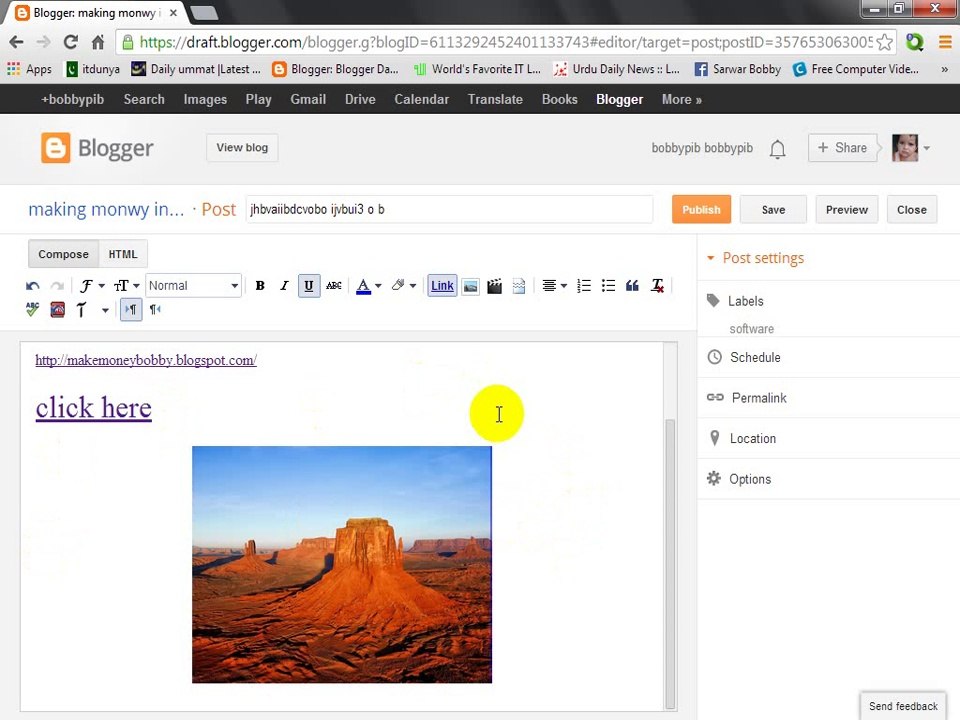
Task: Go back in the browser
Action: coord(17,42)
